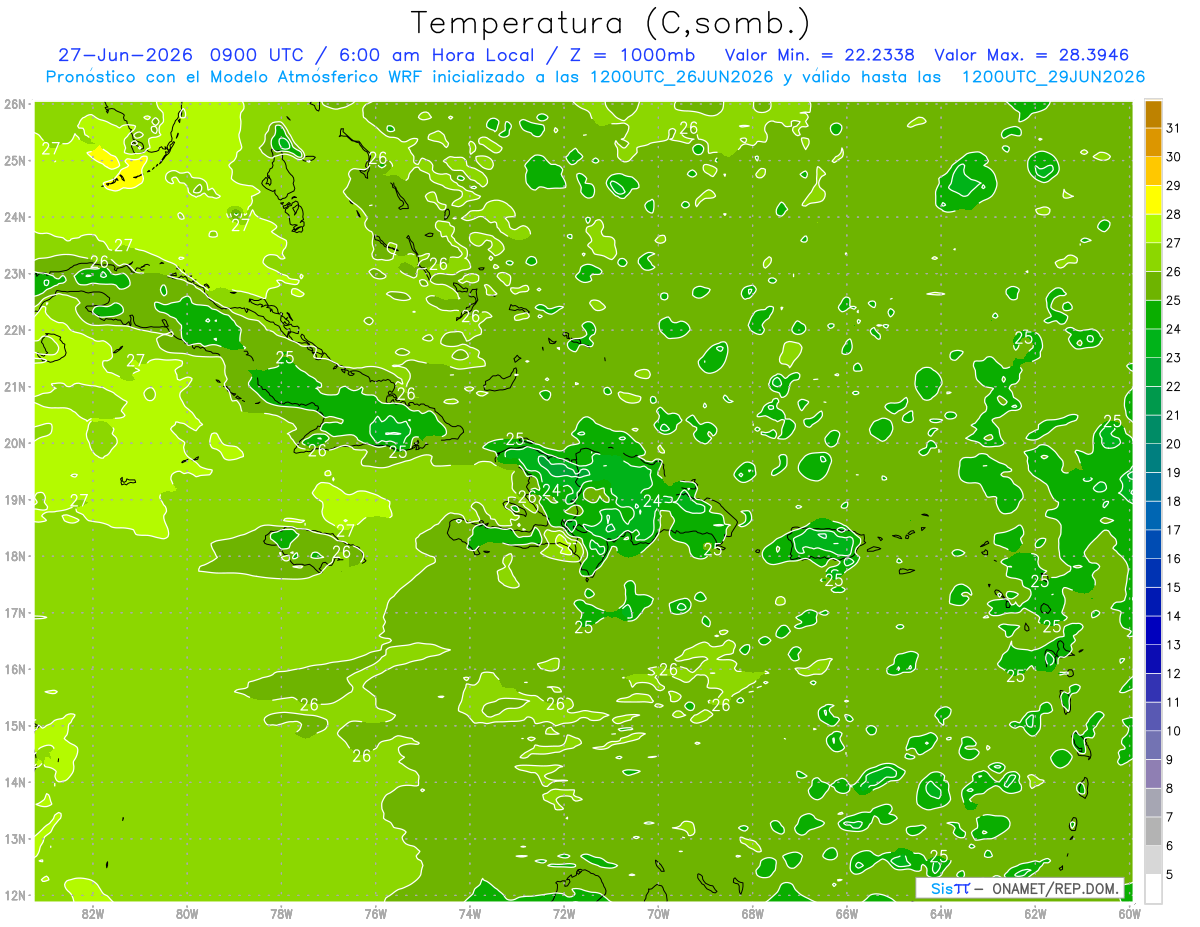Click the "Valor Min. = 22.2338" value

coord(818,55)
